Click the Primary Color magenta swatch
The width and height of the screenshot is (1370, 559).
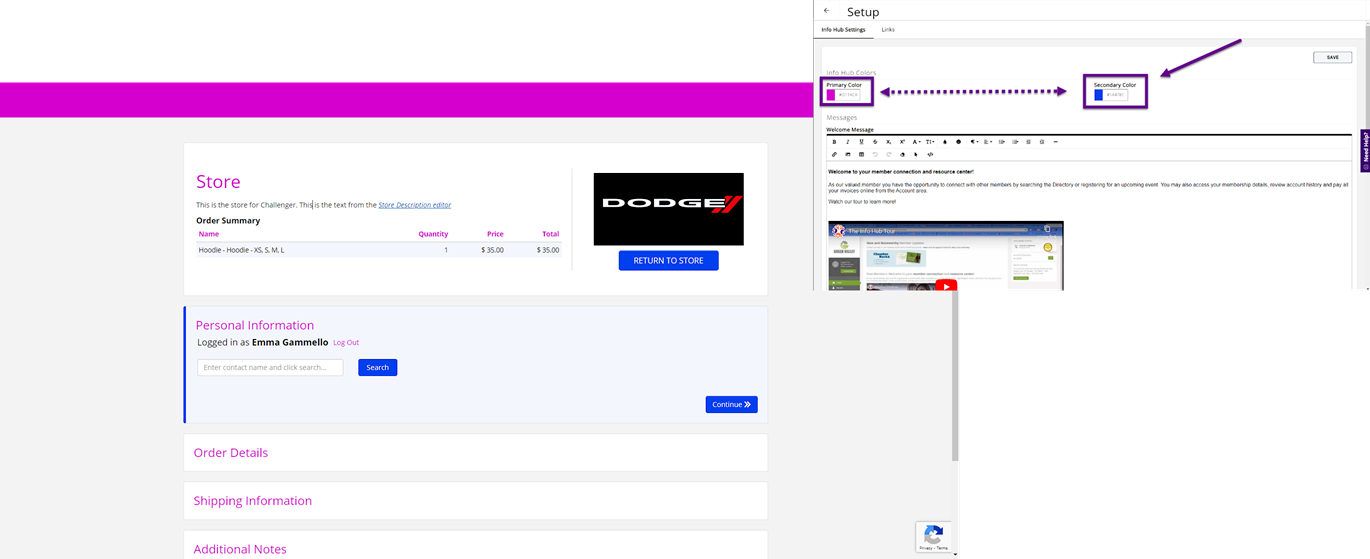point(831,95)
